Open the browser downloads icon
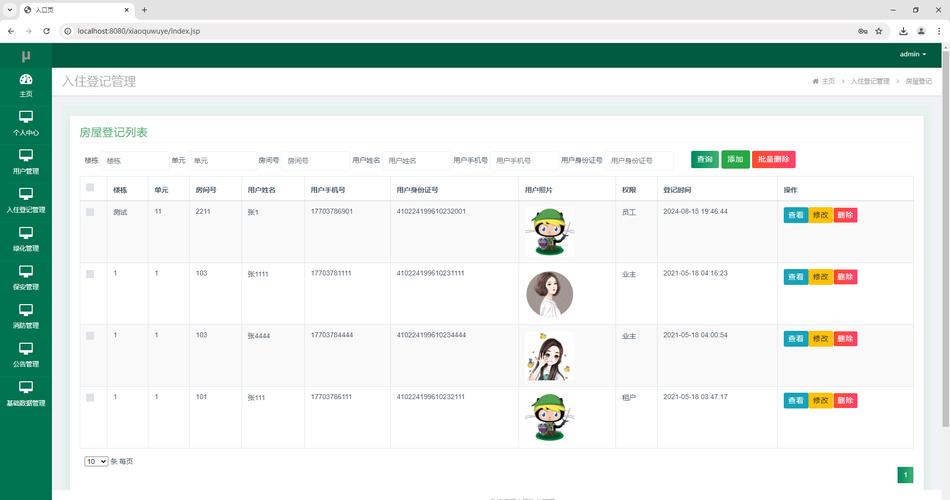The width and height of the screenshot is (950, 500). click(x=903, y=31)
